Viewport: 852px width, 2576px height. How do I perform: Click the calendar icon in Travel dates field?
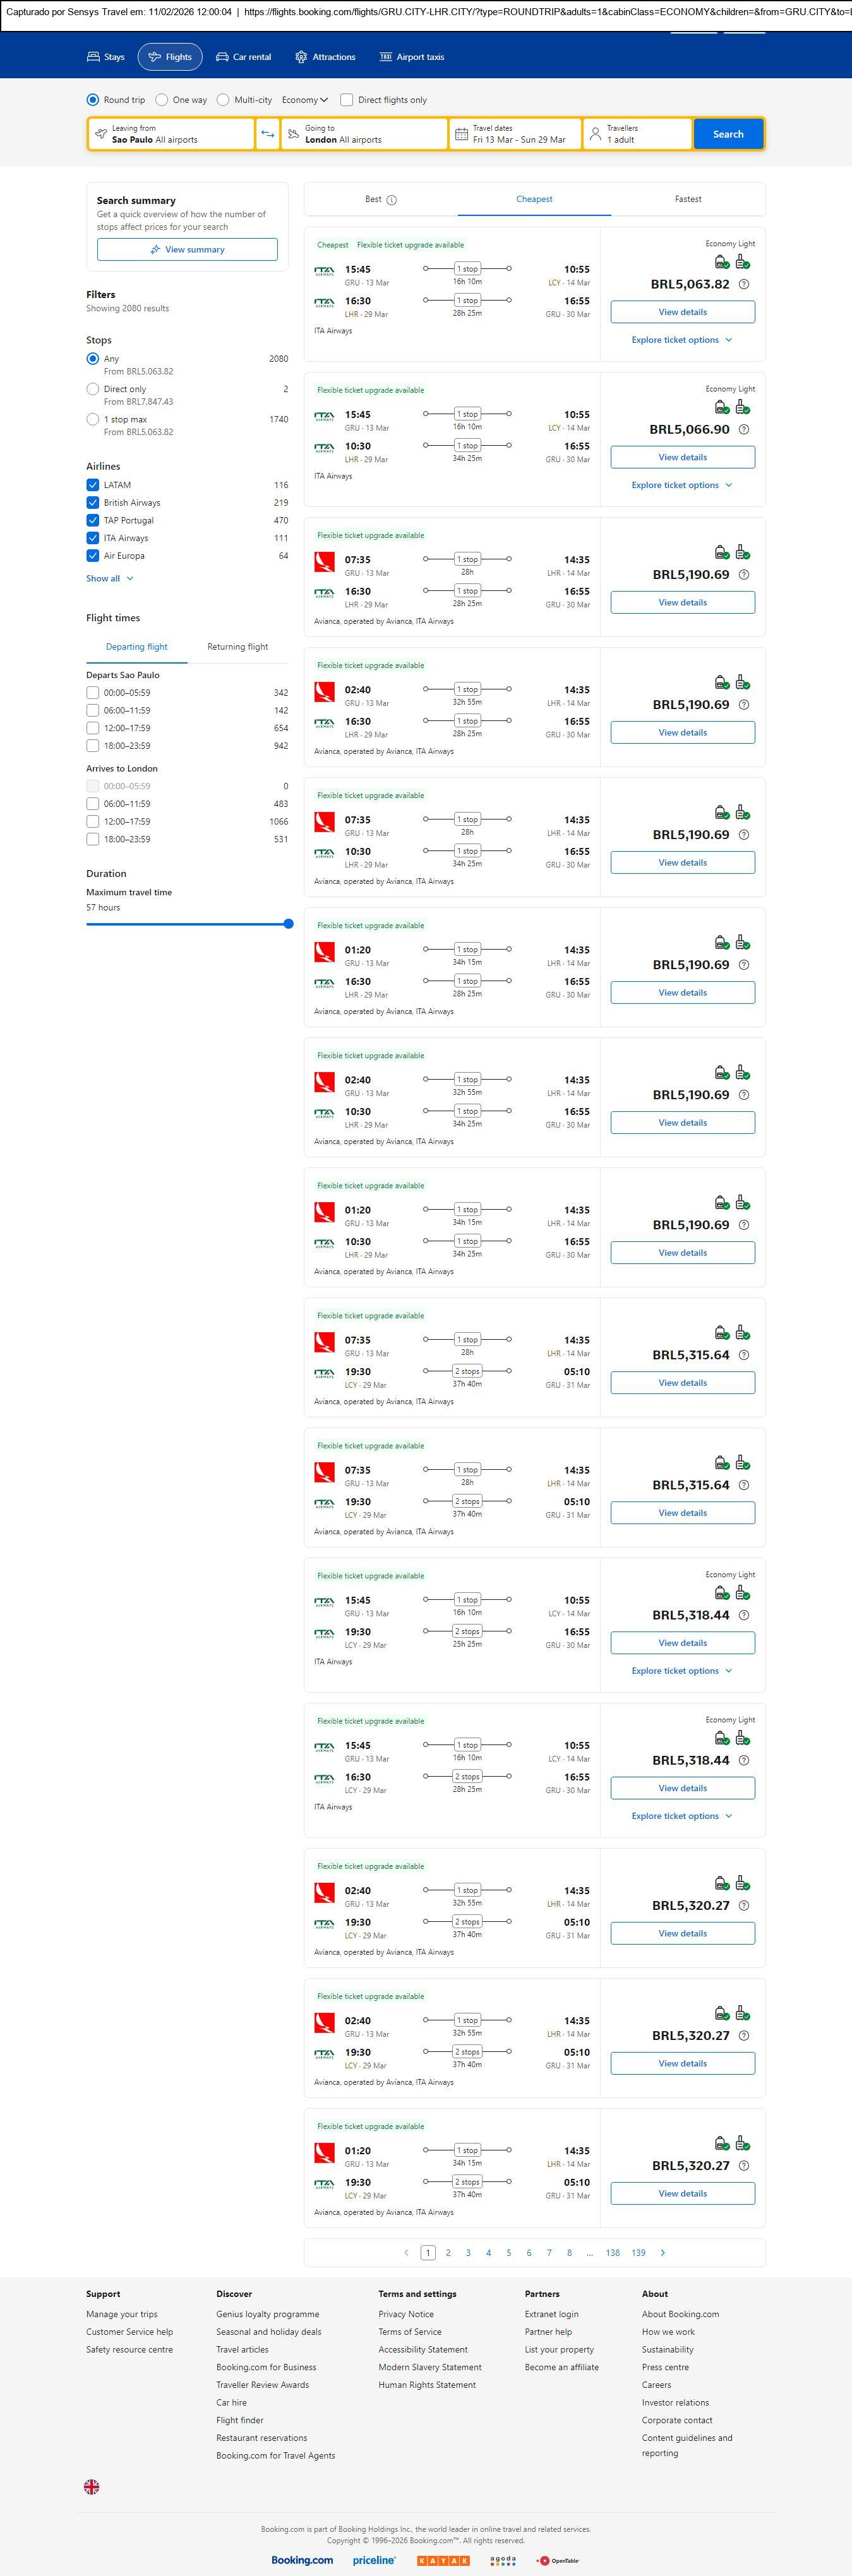(461, 134)
